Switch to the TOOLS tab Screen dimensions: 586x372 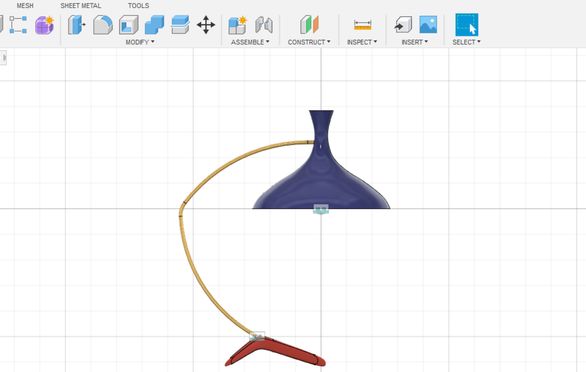tap(138, 6)
